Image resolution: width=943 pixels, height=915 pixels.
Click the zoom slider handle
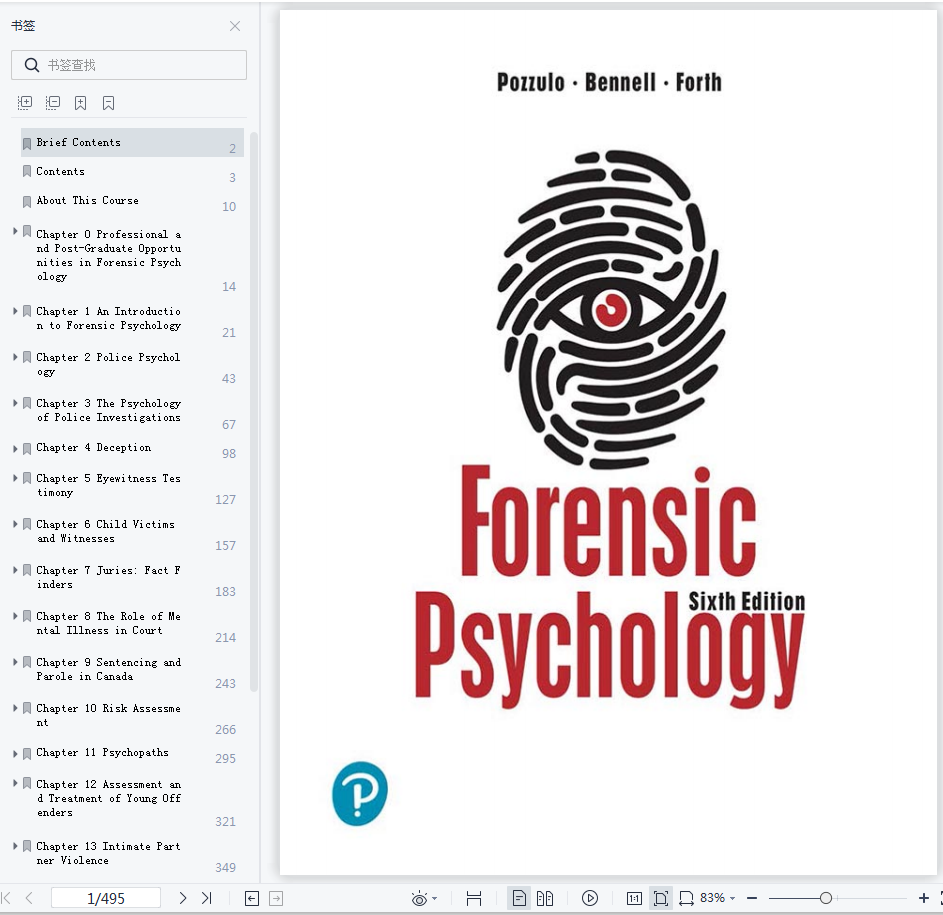click(x=826, y=899)
